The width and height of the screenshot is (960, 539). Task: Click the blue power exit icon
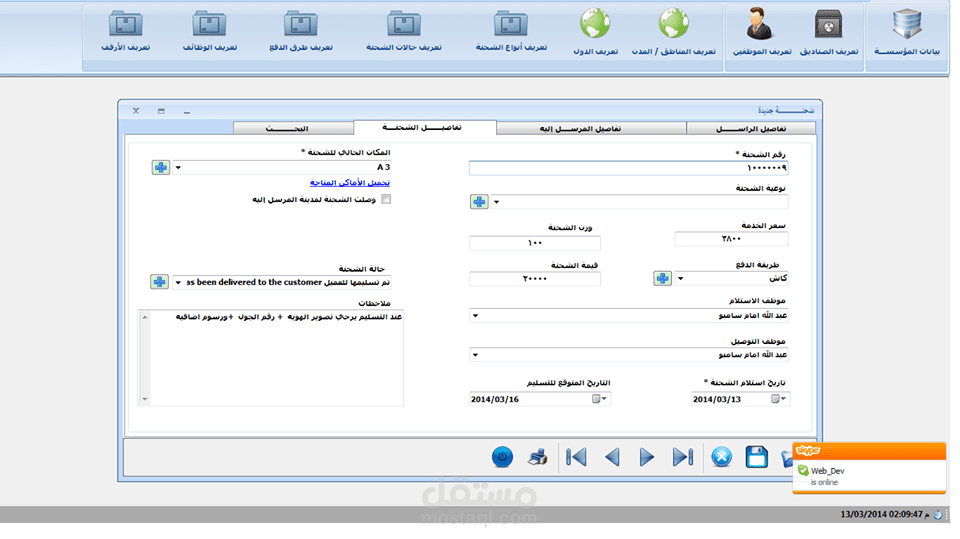click(x=502, y=457)
